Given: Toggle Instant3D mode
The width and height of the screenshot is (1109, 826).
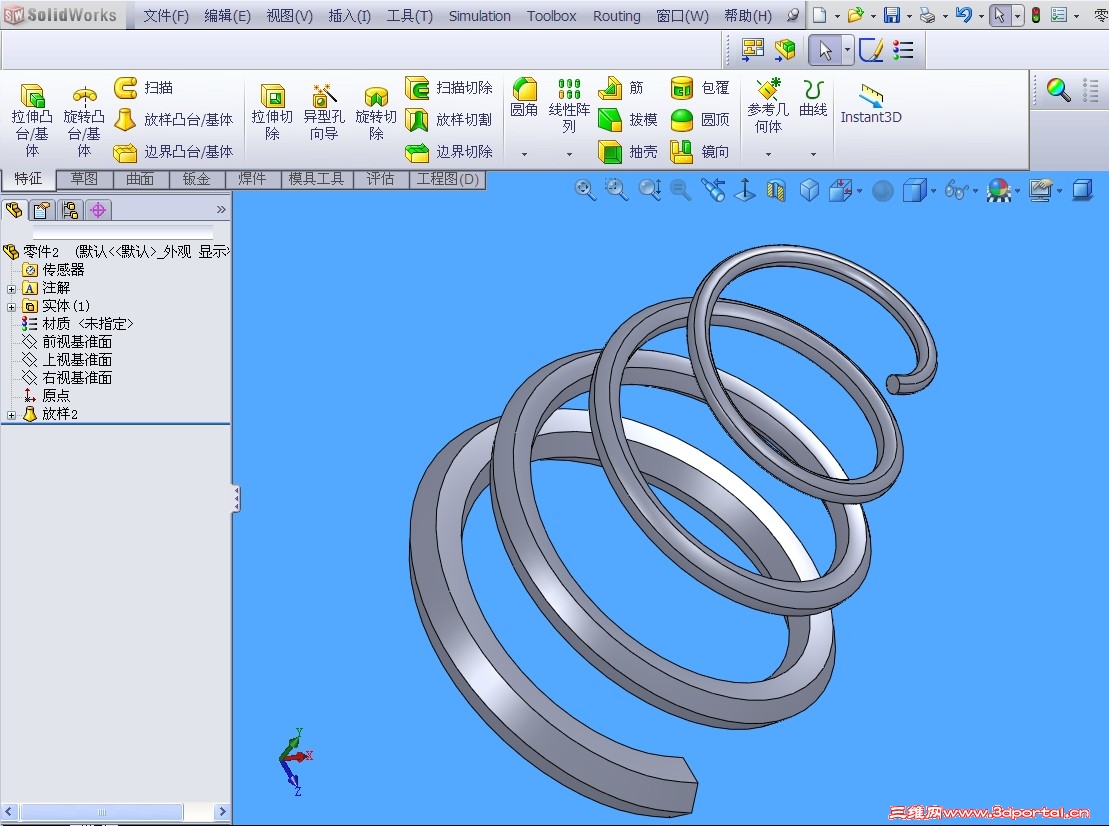Looking at the screenshot, I should pos(871,105).
